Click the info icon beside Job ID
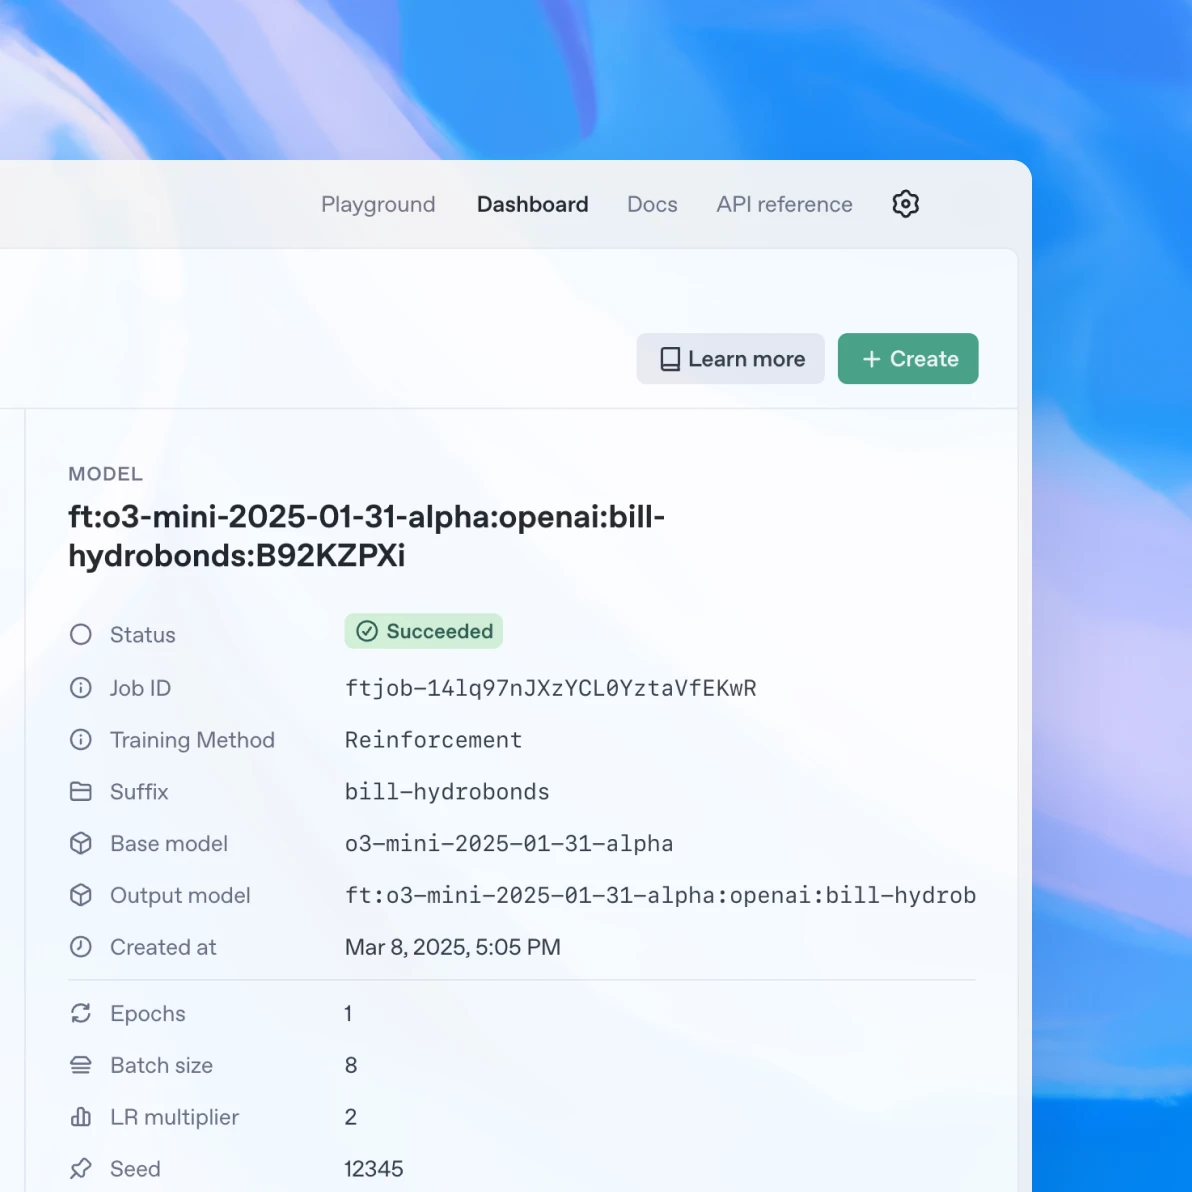The width and height of the screenshot is (1192, 1192). coord(80,688)
